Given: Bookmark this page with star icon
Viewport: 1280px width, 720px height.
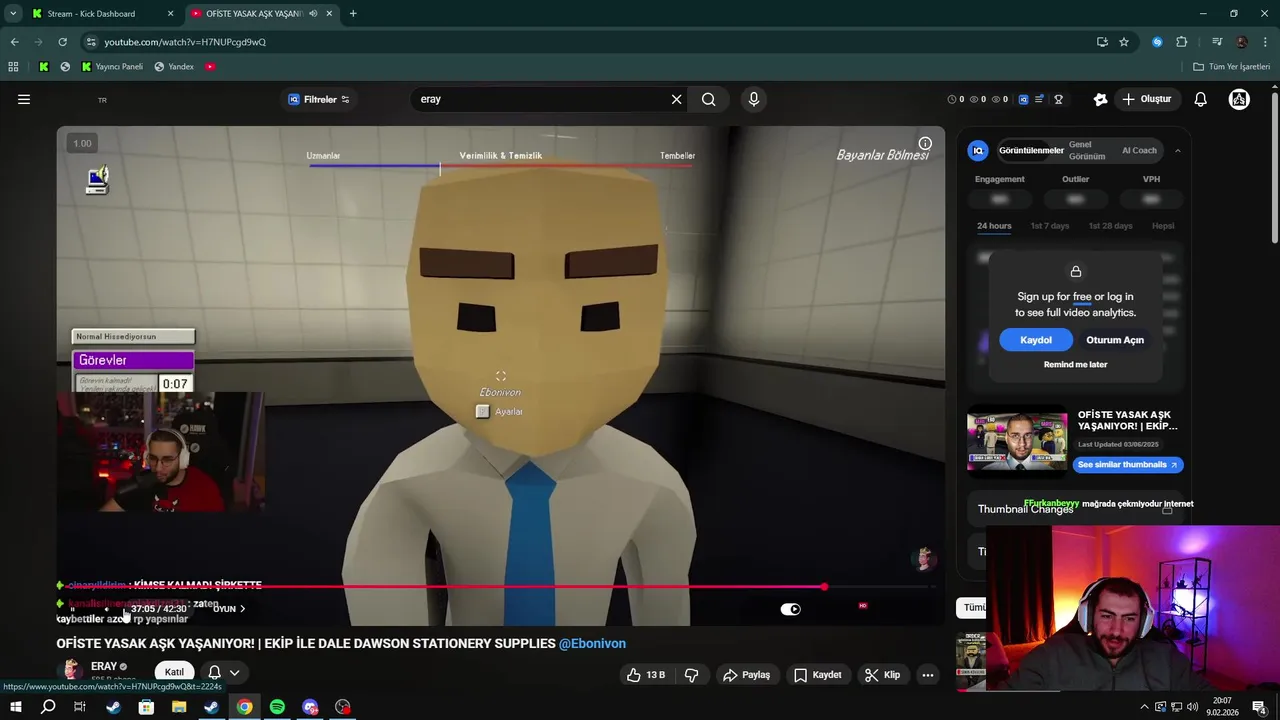Looking at the screenshot, I should (1124, 42).
